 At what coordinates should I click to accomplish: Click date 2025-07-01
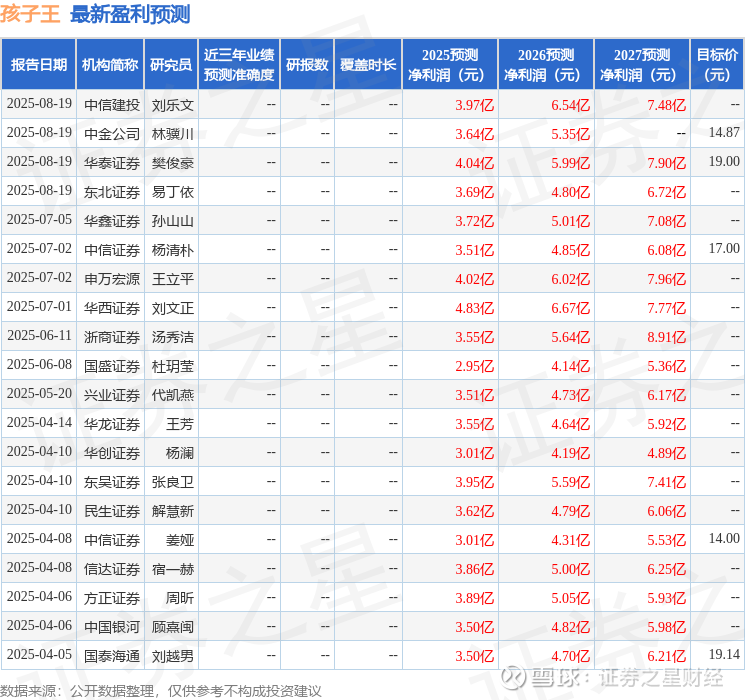pos(39,307)
